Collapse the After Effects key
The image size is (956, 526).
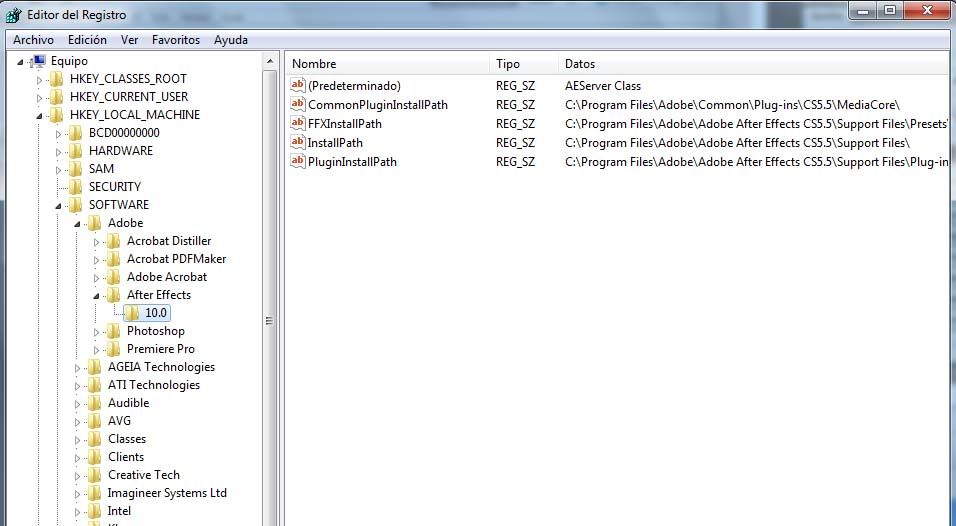(96, 296)
